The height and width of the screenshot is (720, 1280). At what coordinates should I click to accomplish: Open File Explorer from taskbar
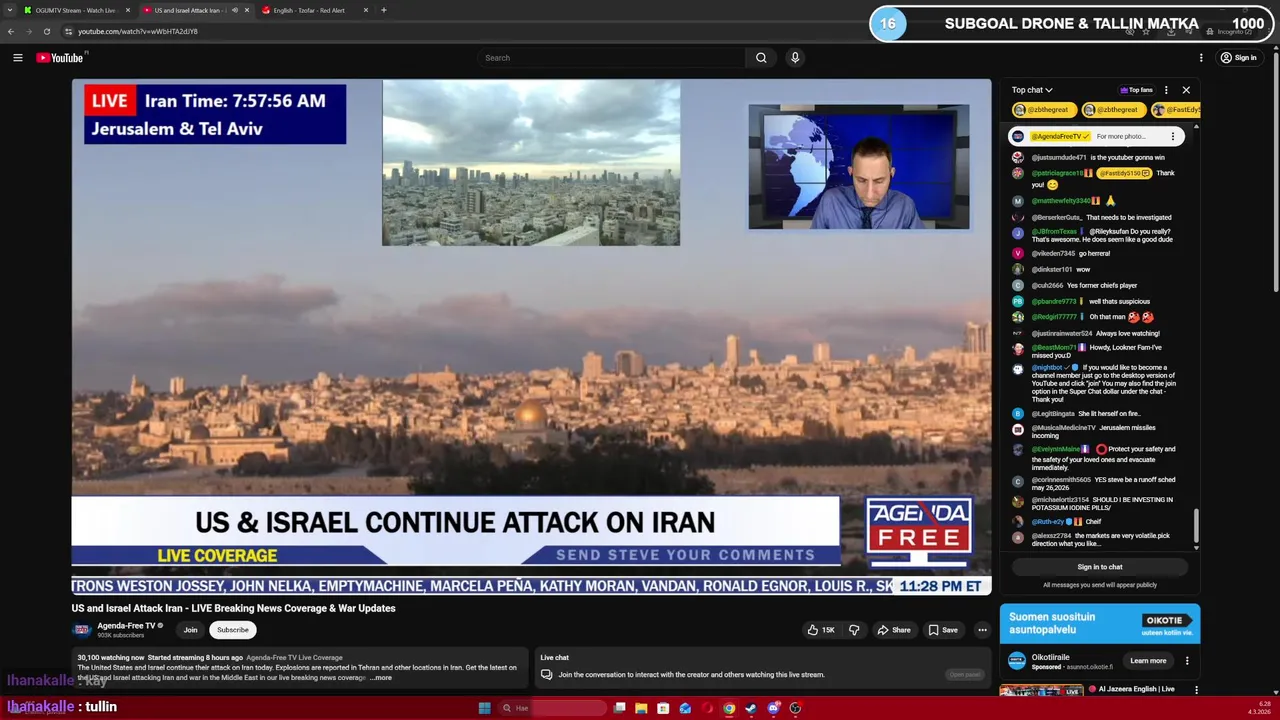point(641,708)
